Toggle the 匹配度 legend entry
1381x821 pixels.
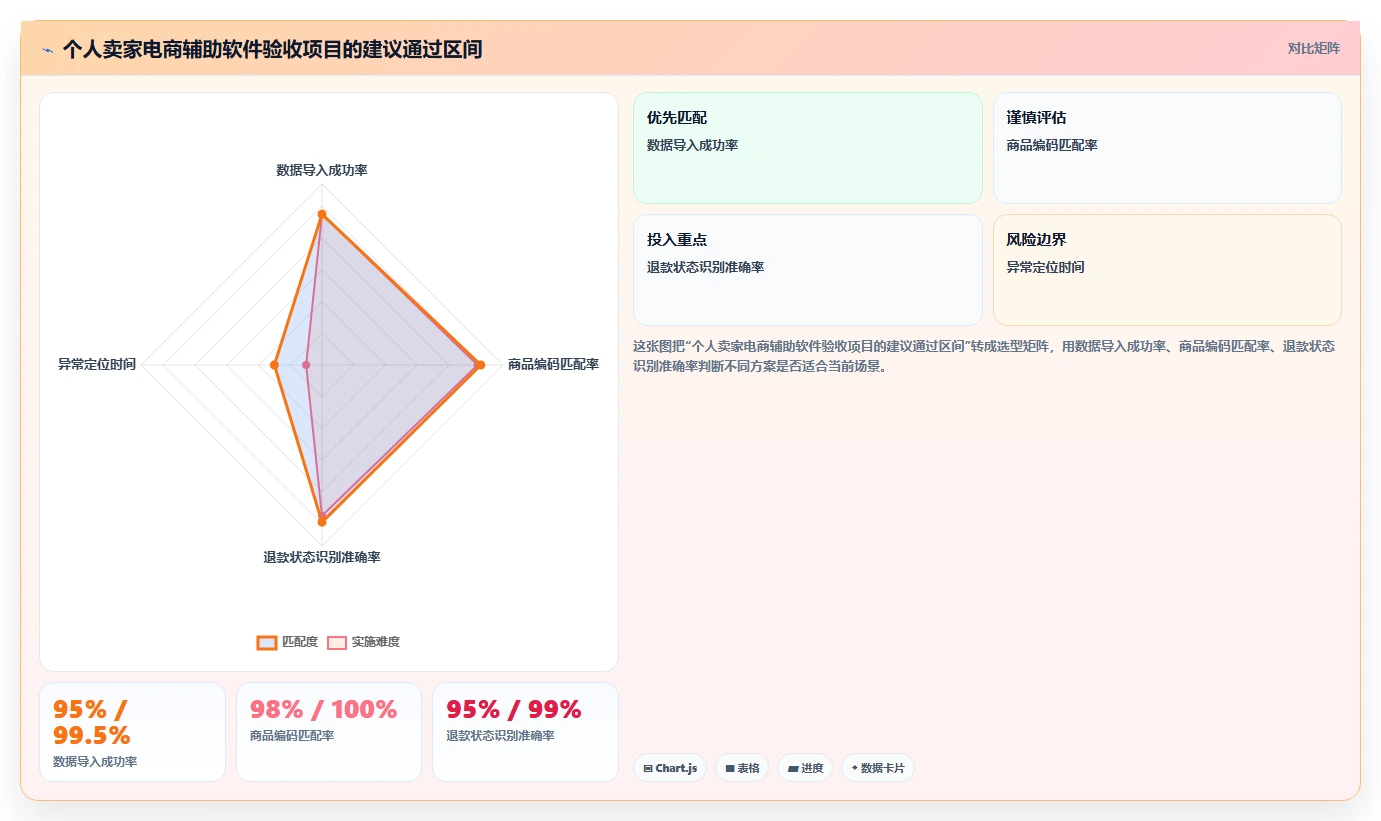pos(287,642)
